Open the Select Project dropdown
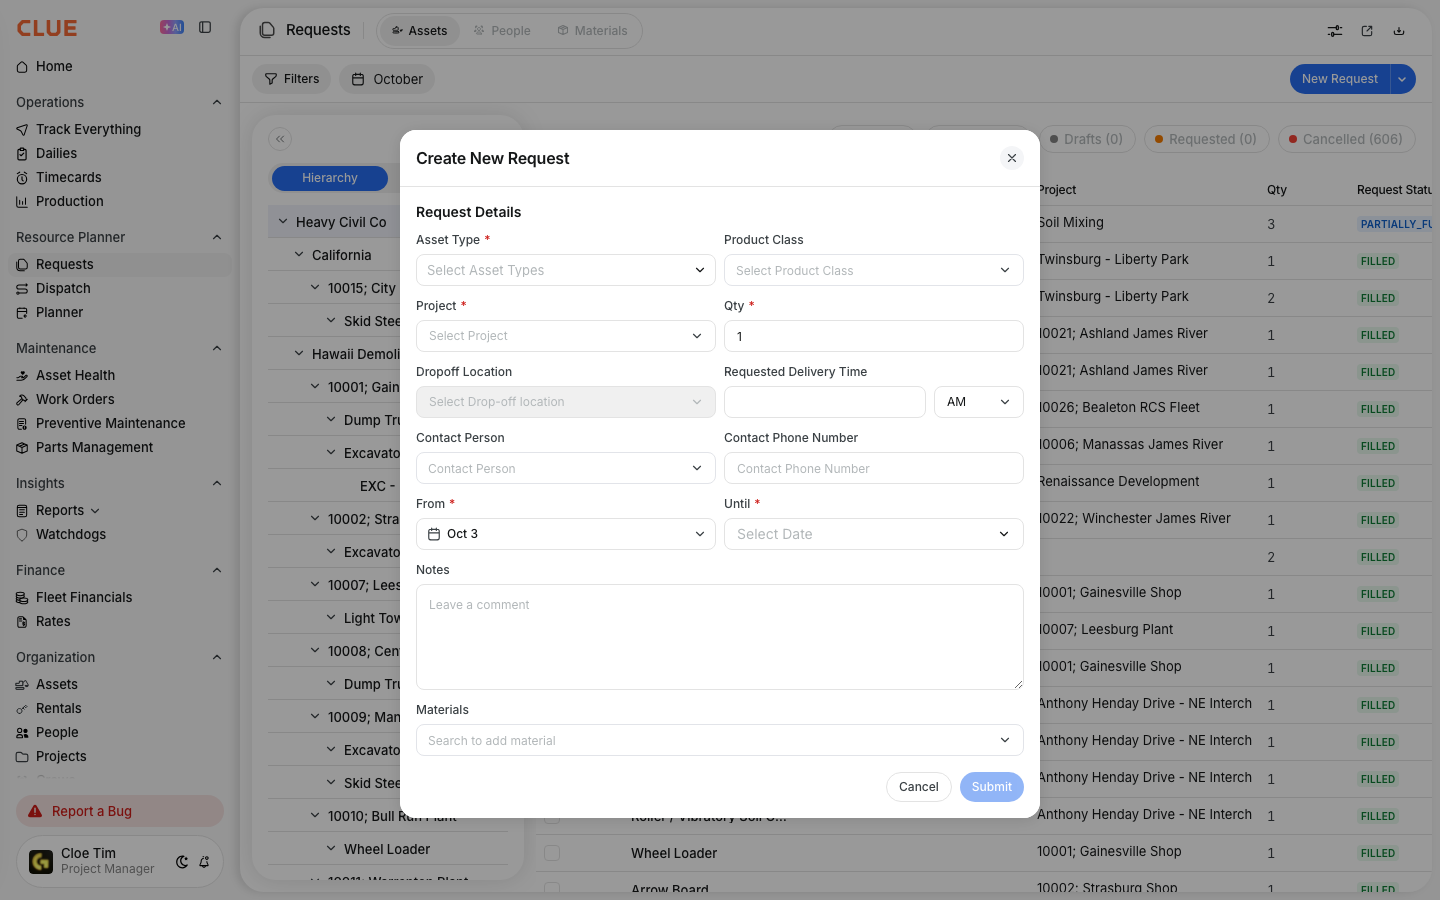Screen dimensions: 1440x900 (x=566, y=336)
